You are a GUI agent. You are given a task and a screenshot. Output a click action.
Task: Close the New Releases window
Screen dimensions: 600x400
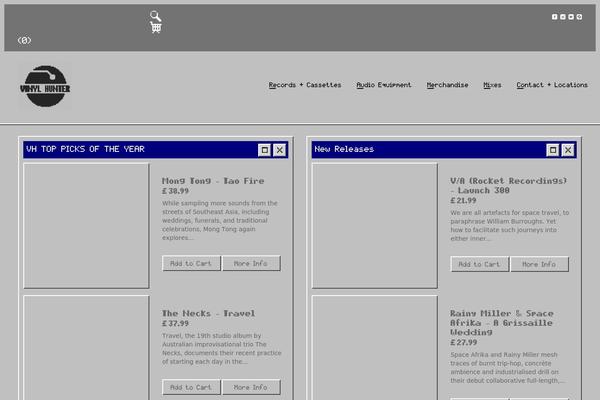click(x=568, y=150)
